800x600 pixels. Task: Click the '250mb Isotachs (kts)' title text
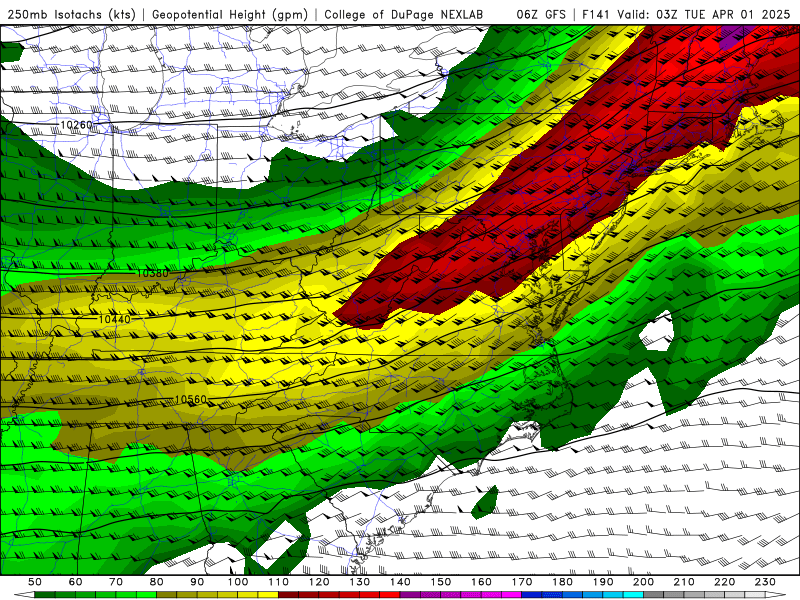[x=71, y=14]
